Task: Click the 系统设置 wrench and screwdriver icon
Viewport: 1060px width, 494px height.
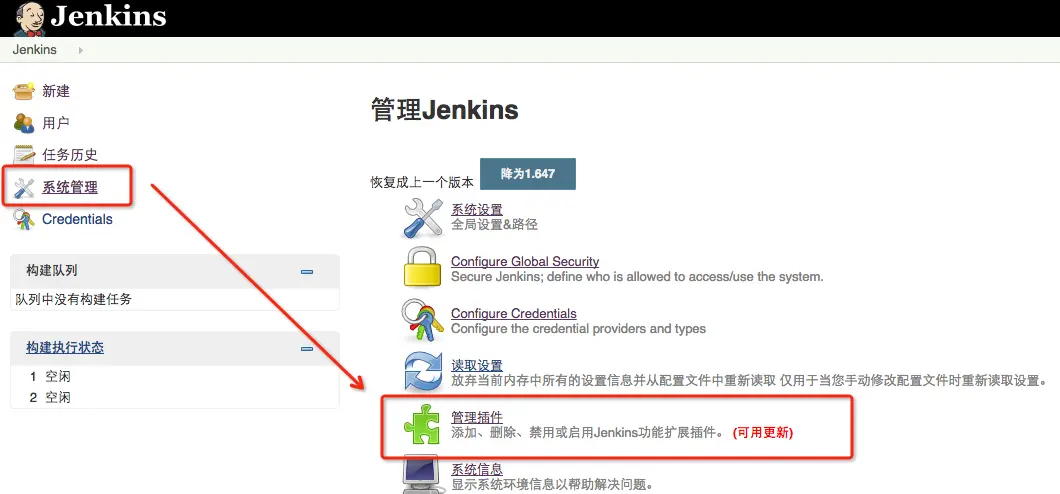Action: 423,217
